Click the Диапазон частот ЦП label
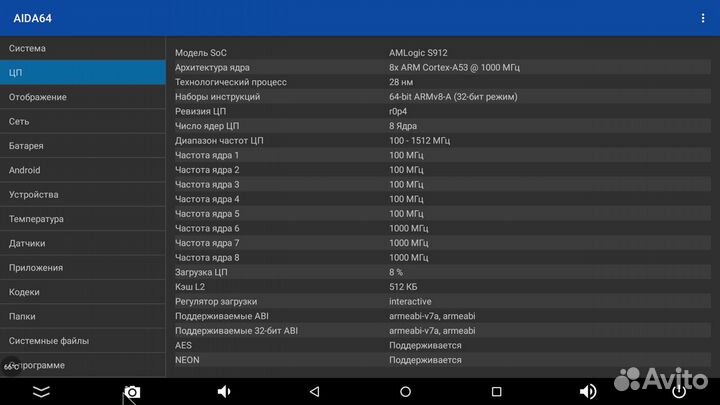 [219, 141]
